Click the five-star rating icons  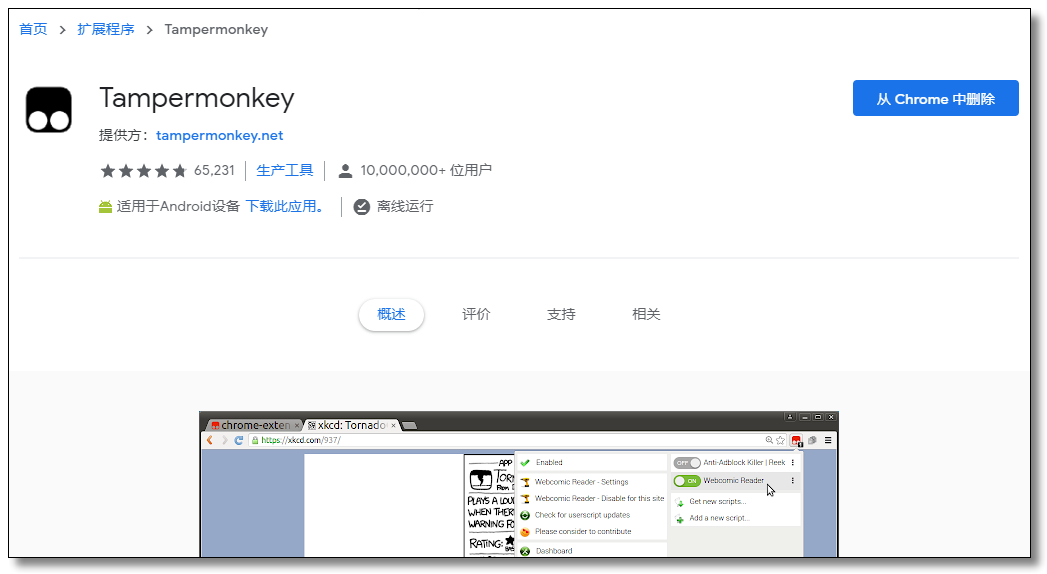(144, 171)
